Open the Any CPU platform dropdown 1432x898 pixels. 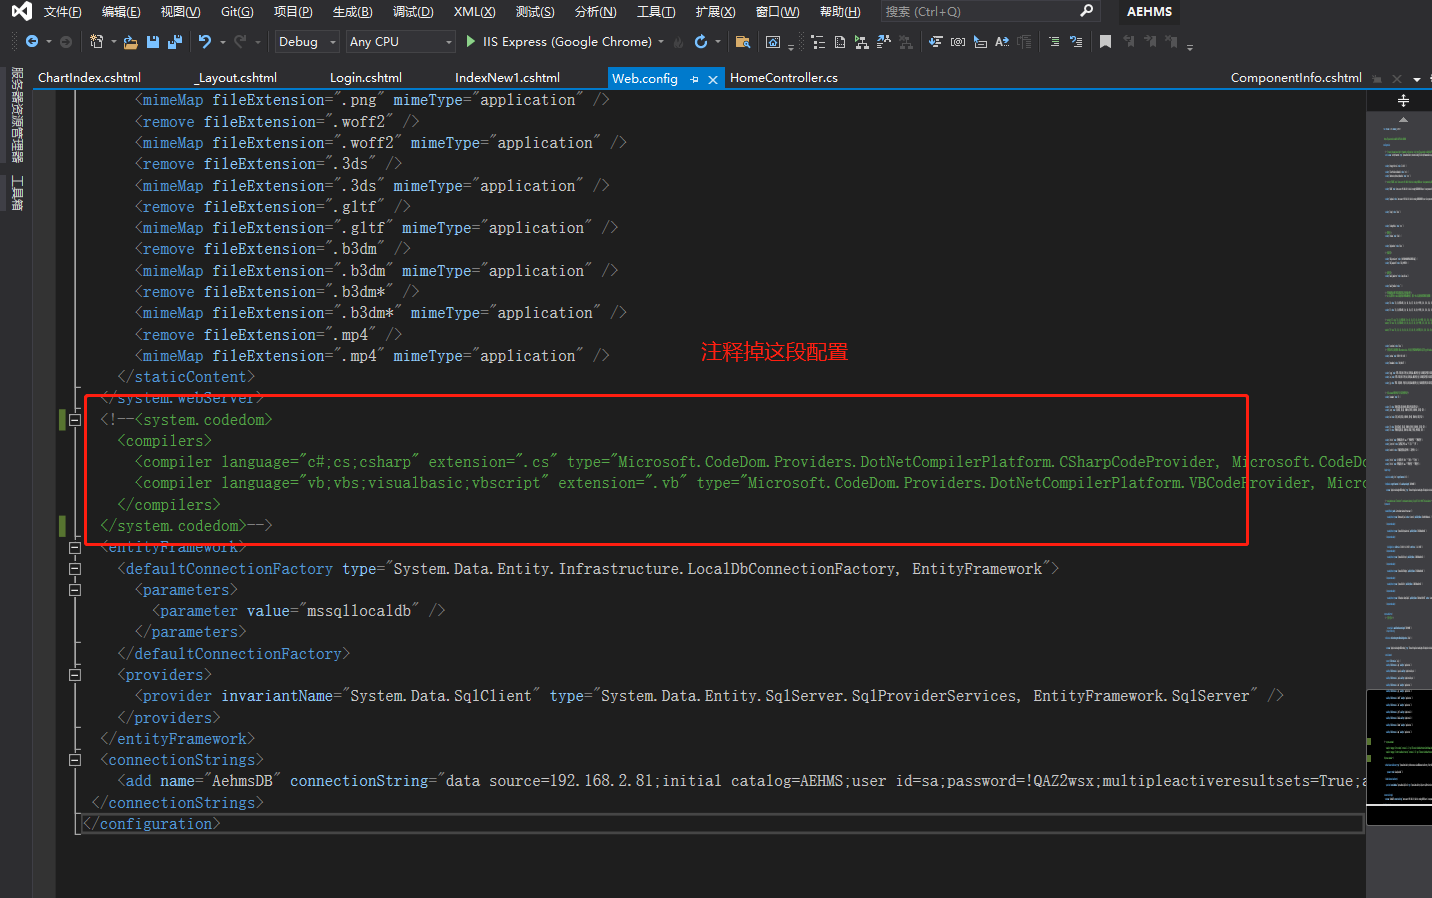coord(400,42)
